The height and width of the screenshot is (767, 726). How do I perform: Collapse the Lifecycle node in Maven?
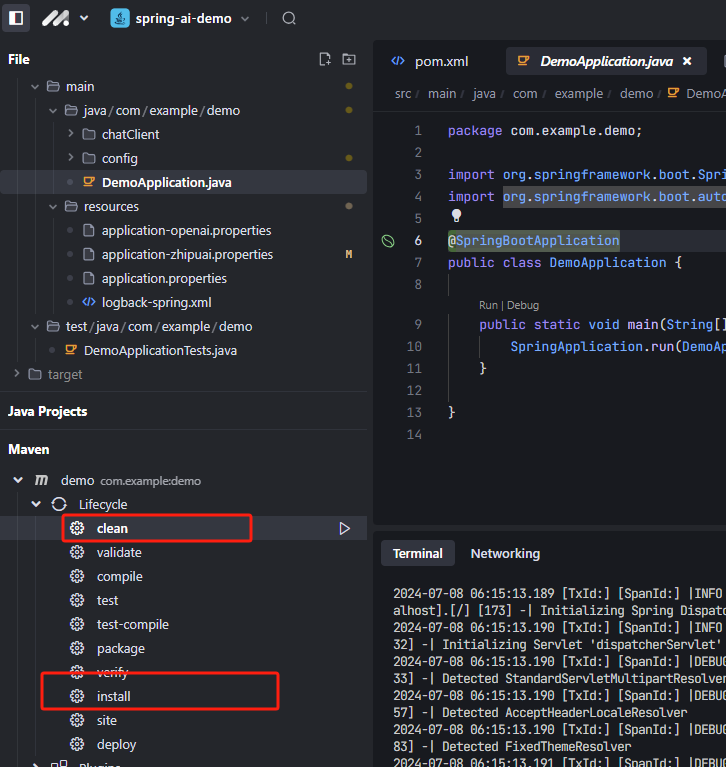point(37,504)
